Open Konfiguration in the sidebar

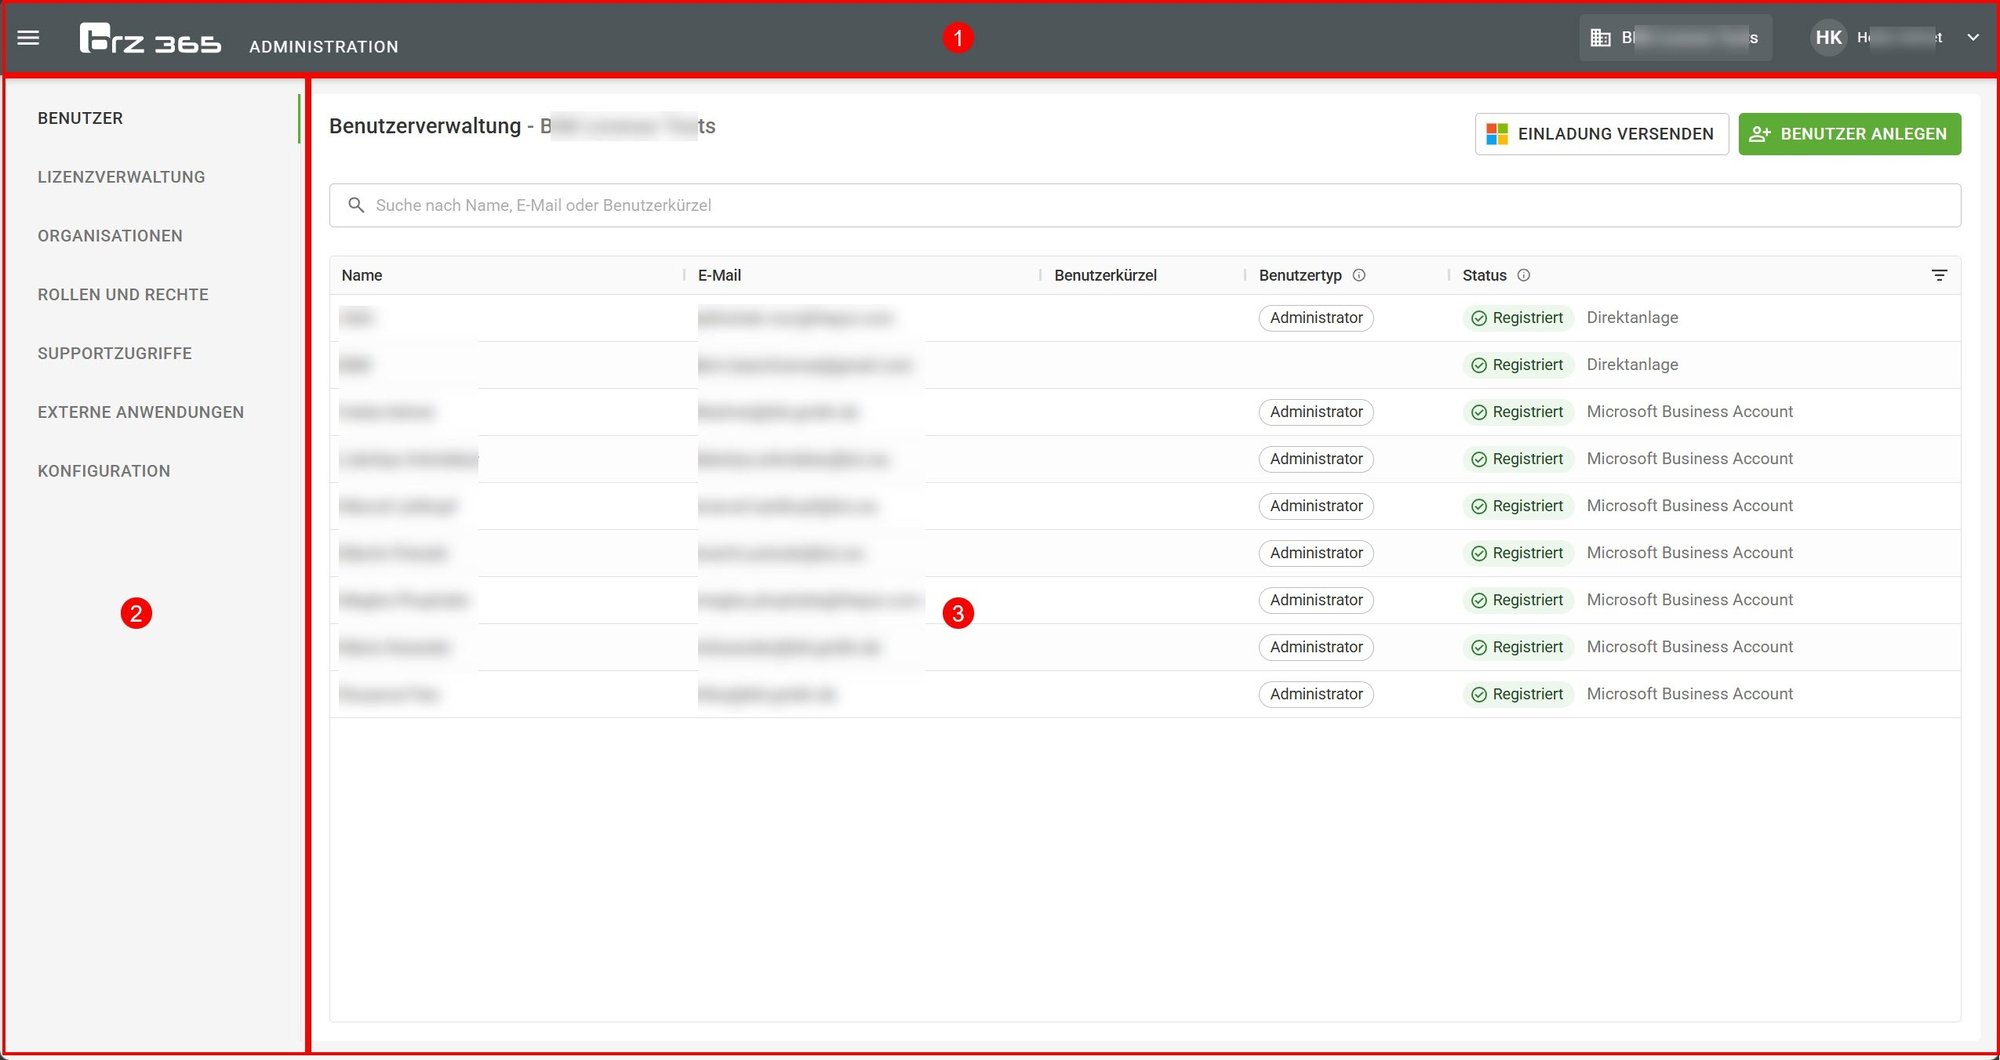[x=104, y=471]
